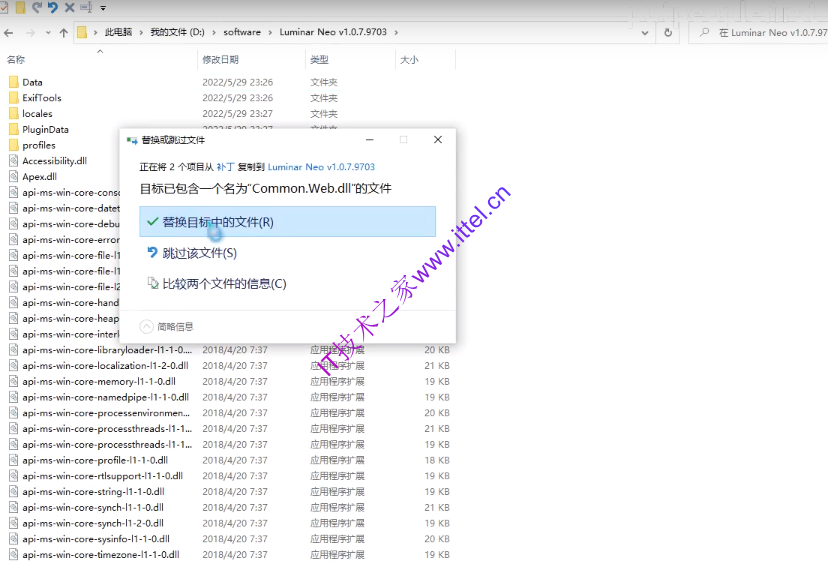Expand address bar history dropdown
Screen dimensions: 828x564
click(x=645, y=33)
